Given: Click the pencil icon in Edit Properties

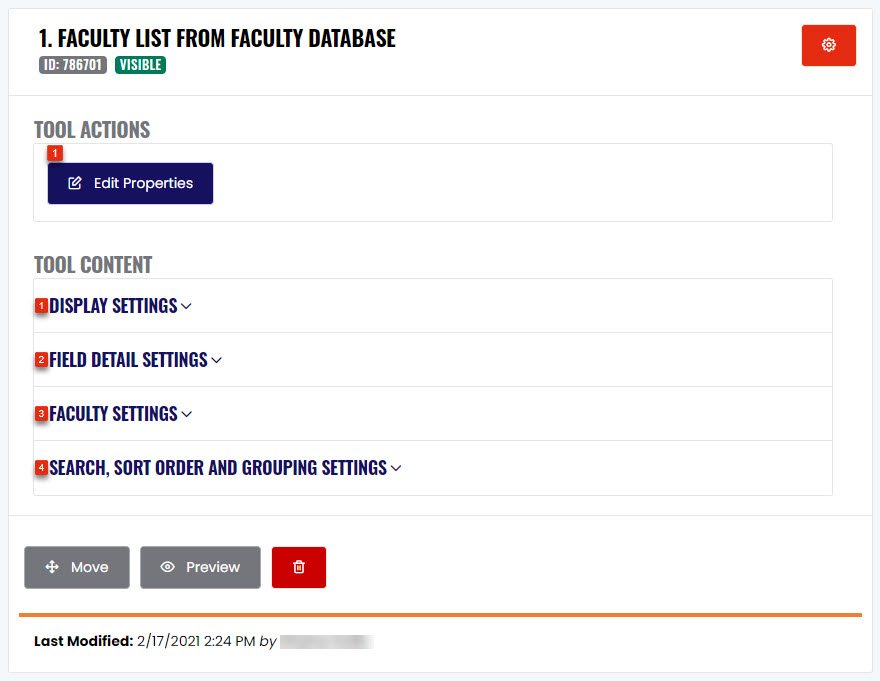Looking at the screenshot, I should click(75, 183).
